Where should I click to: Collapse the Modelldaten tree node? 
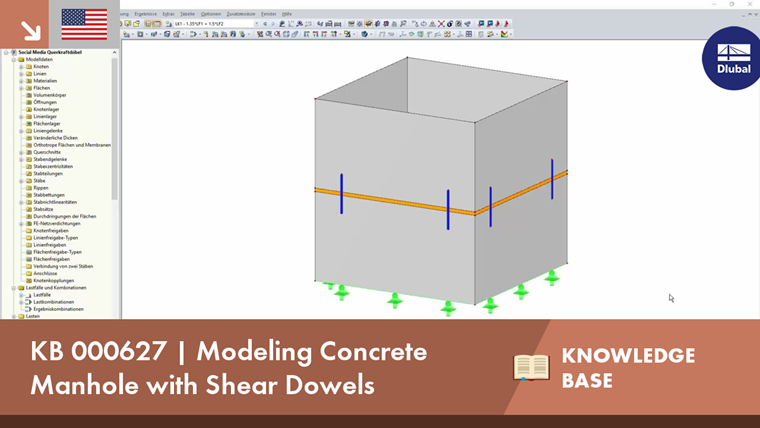[x=14, y=60]
